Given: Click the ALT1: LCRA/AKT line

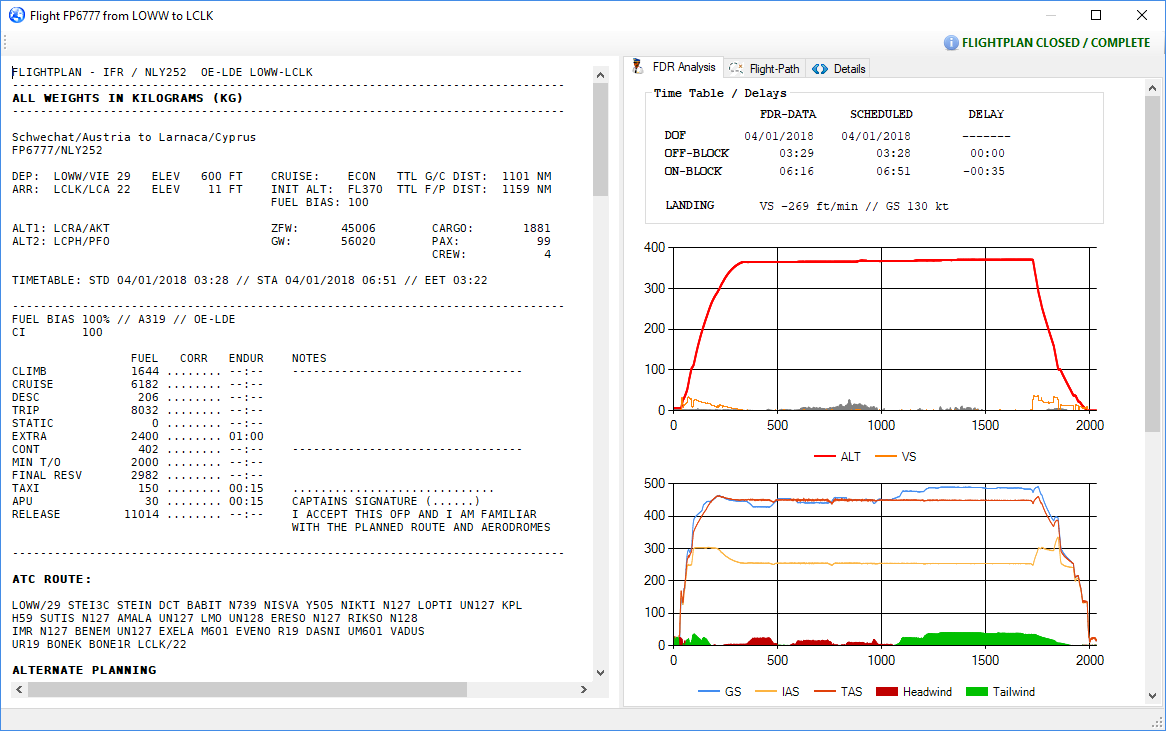Looking at the screenshot, I should (61, 228).
